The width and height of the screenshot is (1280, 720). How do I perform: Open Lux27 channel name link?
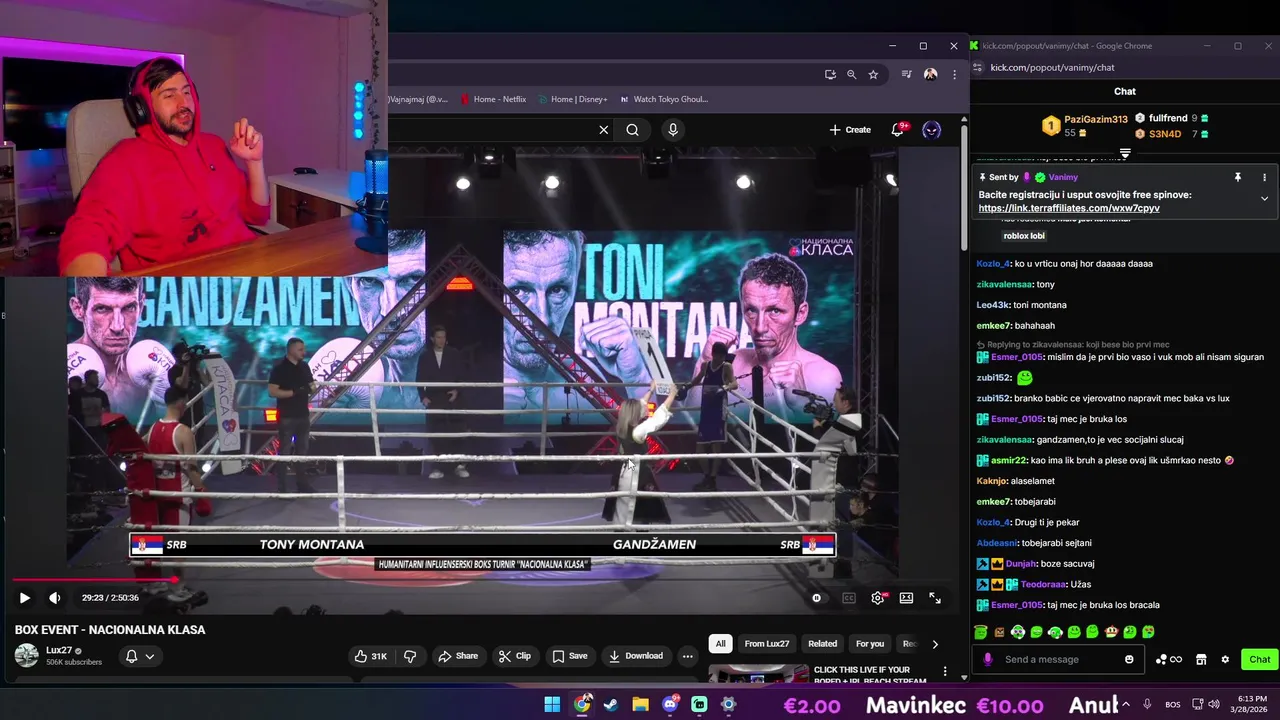[59, 650]
